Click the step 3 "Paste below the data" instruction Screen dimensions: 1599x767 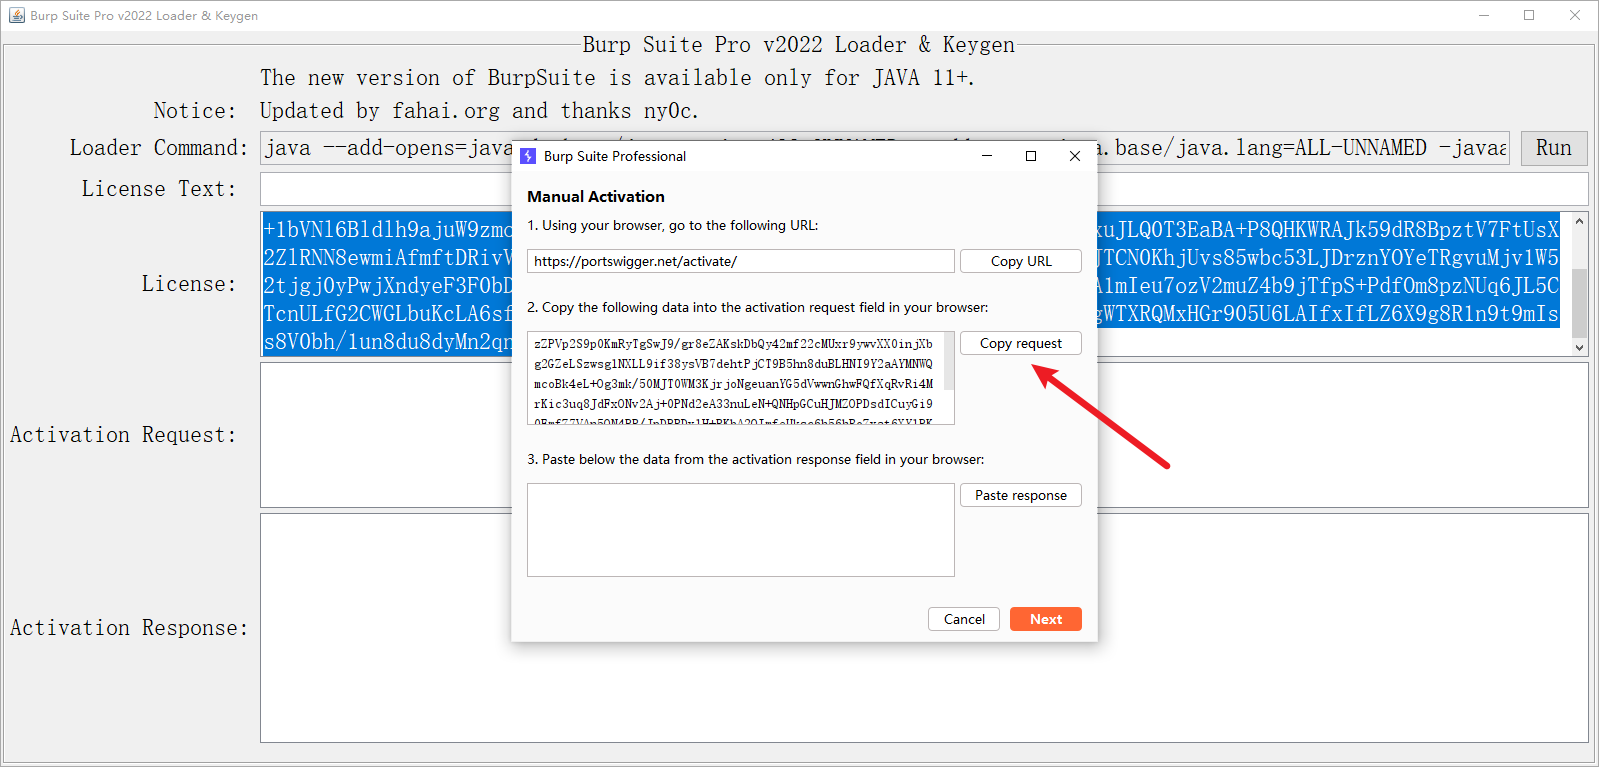pos(756,460)
